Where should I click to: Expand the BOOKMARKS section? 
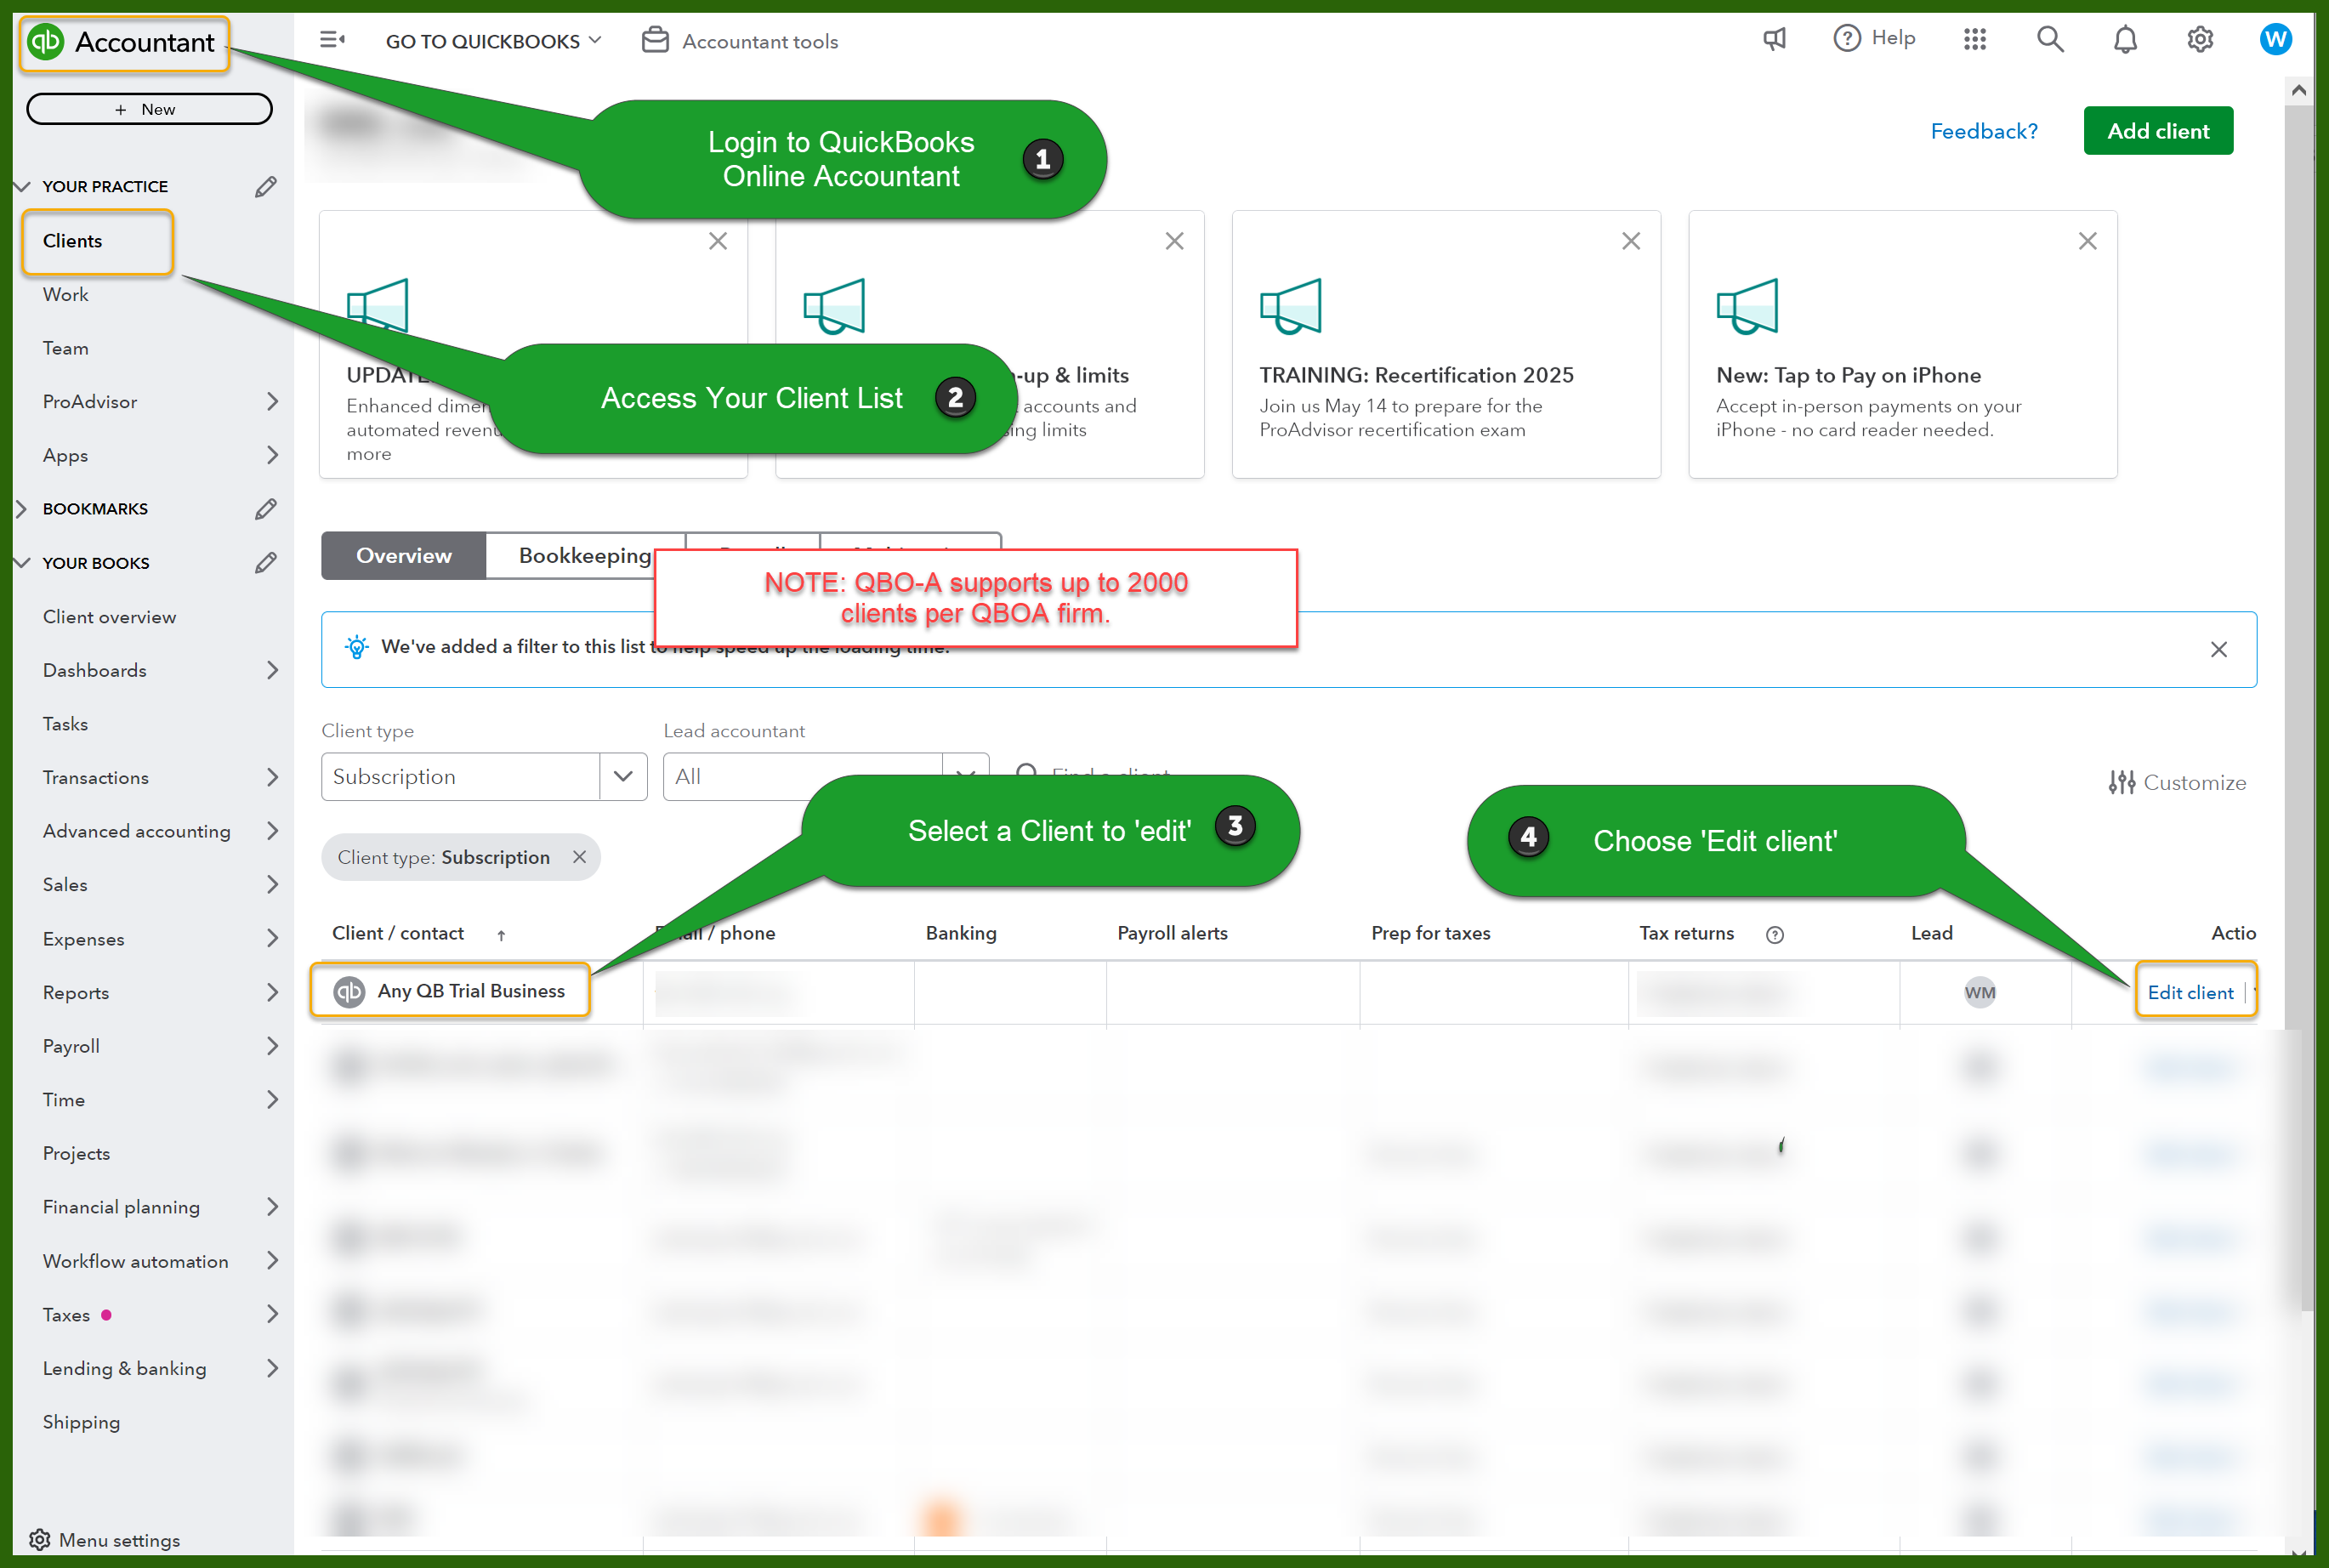tap(22, 509)
